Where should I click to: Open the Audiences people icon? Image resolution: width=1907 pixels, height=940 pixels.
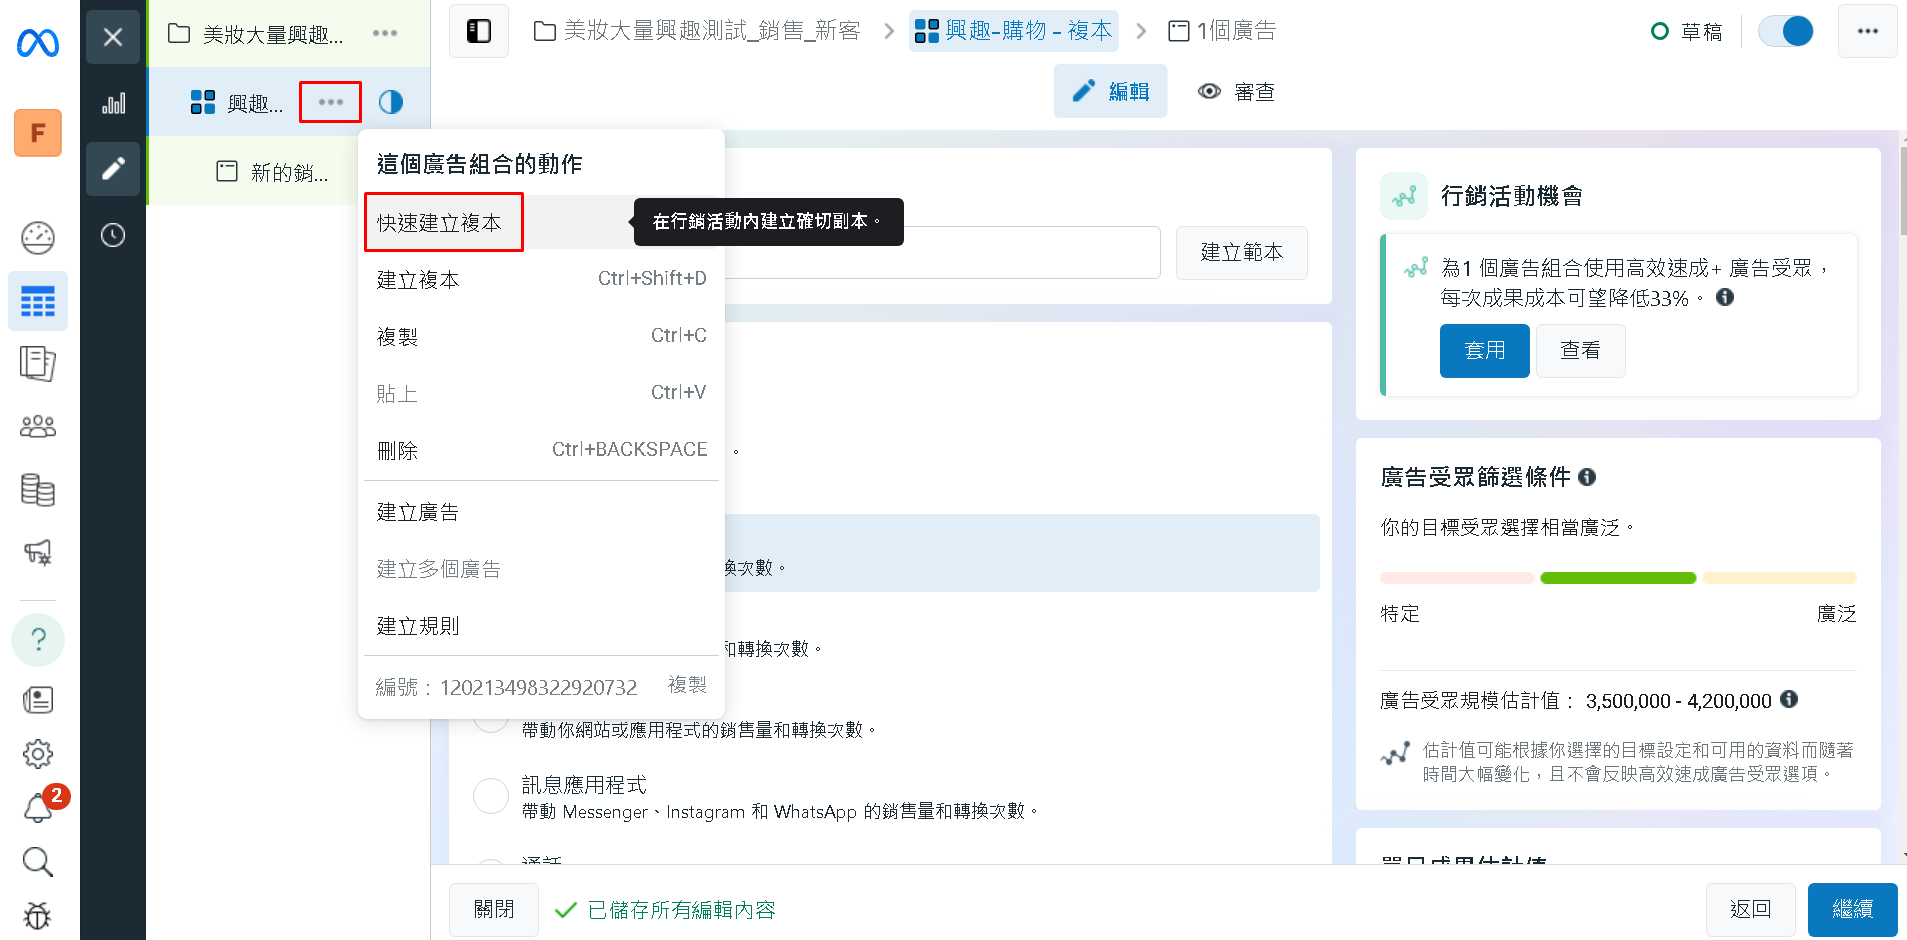(38, 427)
